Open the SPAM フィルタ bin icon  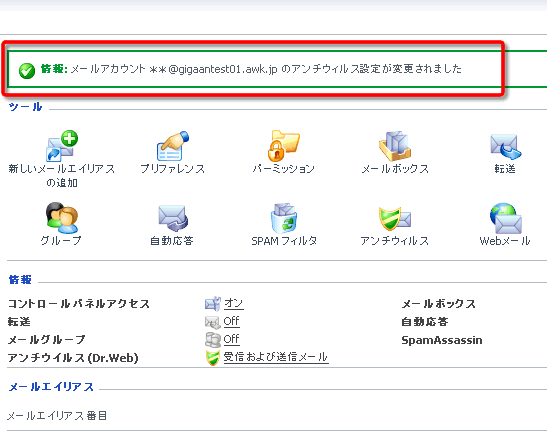[x=283, y=218]
